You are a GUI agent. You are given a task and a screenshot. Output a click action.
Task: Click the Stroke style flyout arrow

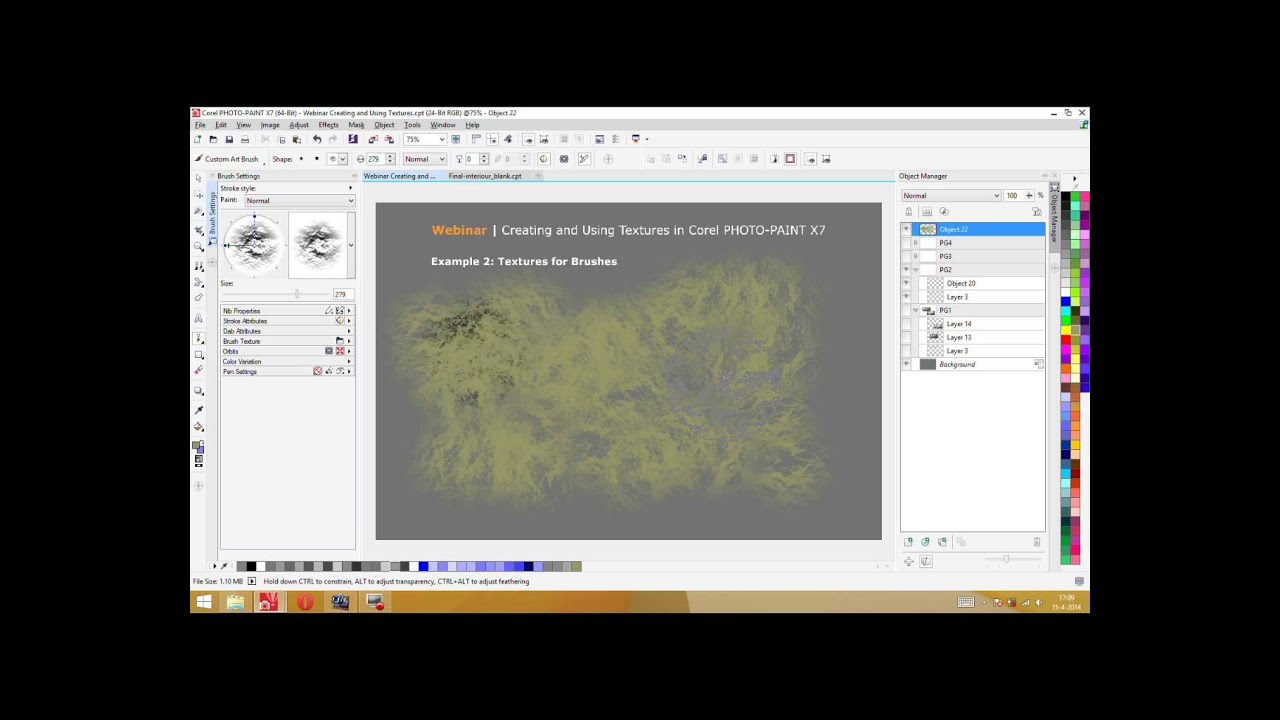pos(350,188)
